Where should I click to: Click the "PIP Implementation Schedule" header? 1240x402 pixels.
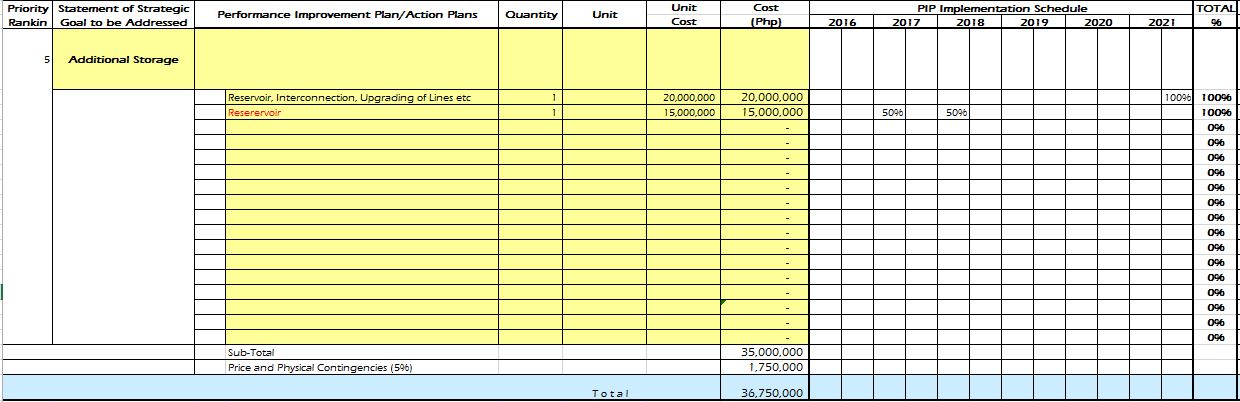coord(1001,8)
